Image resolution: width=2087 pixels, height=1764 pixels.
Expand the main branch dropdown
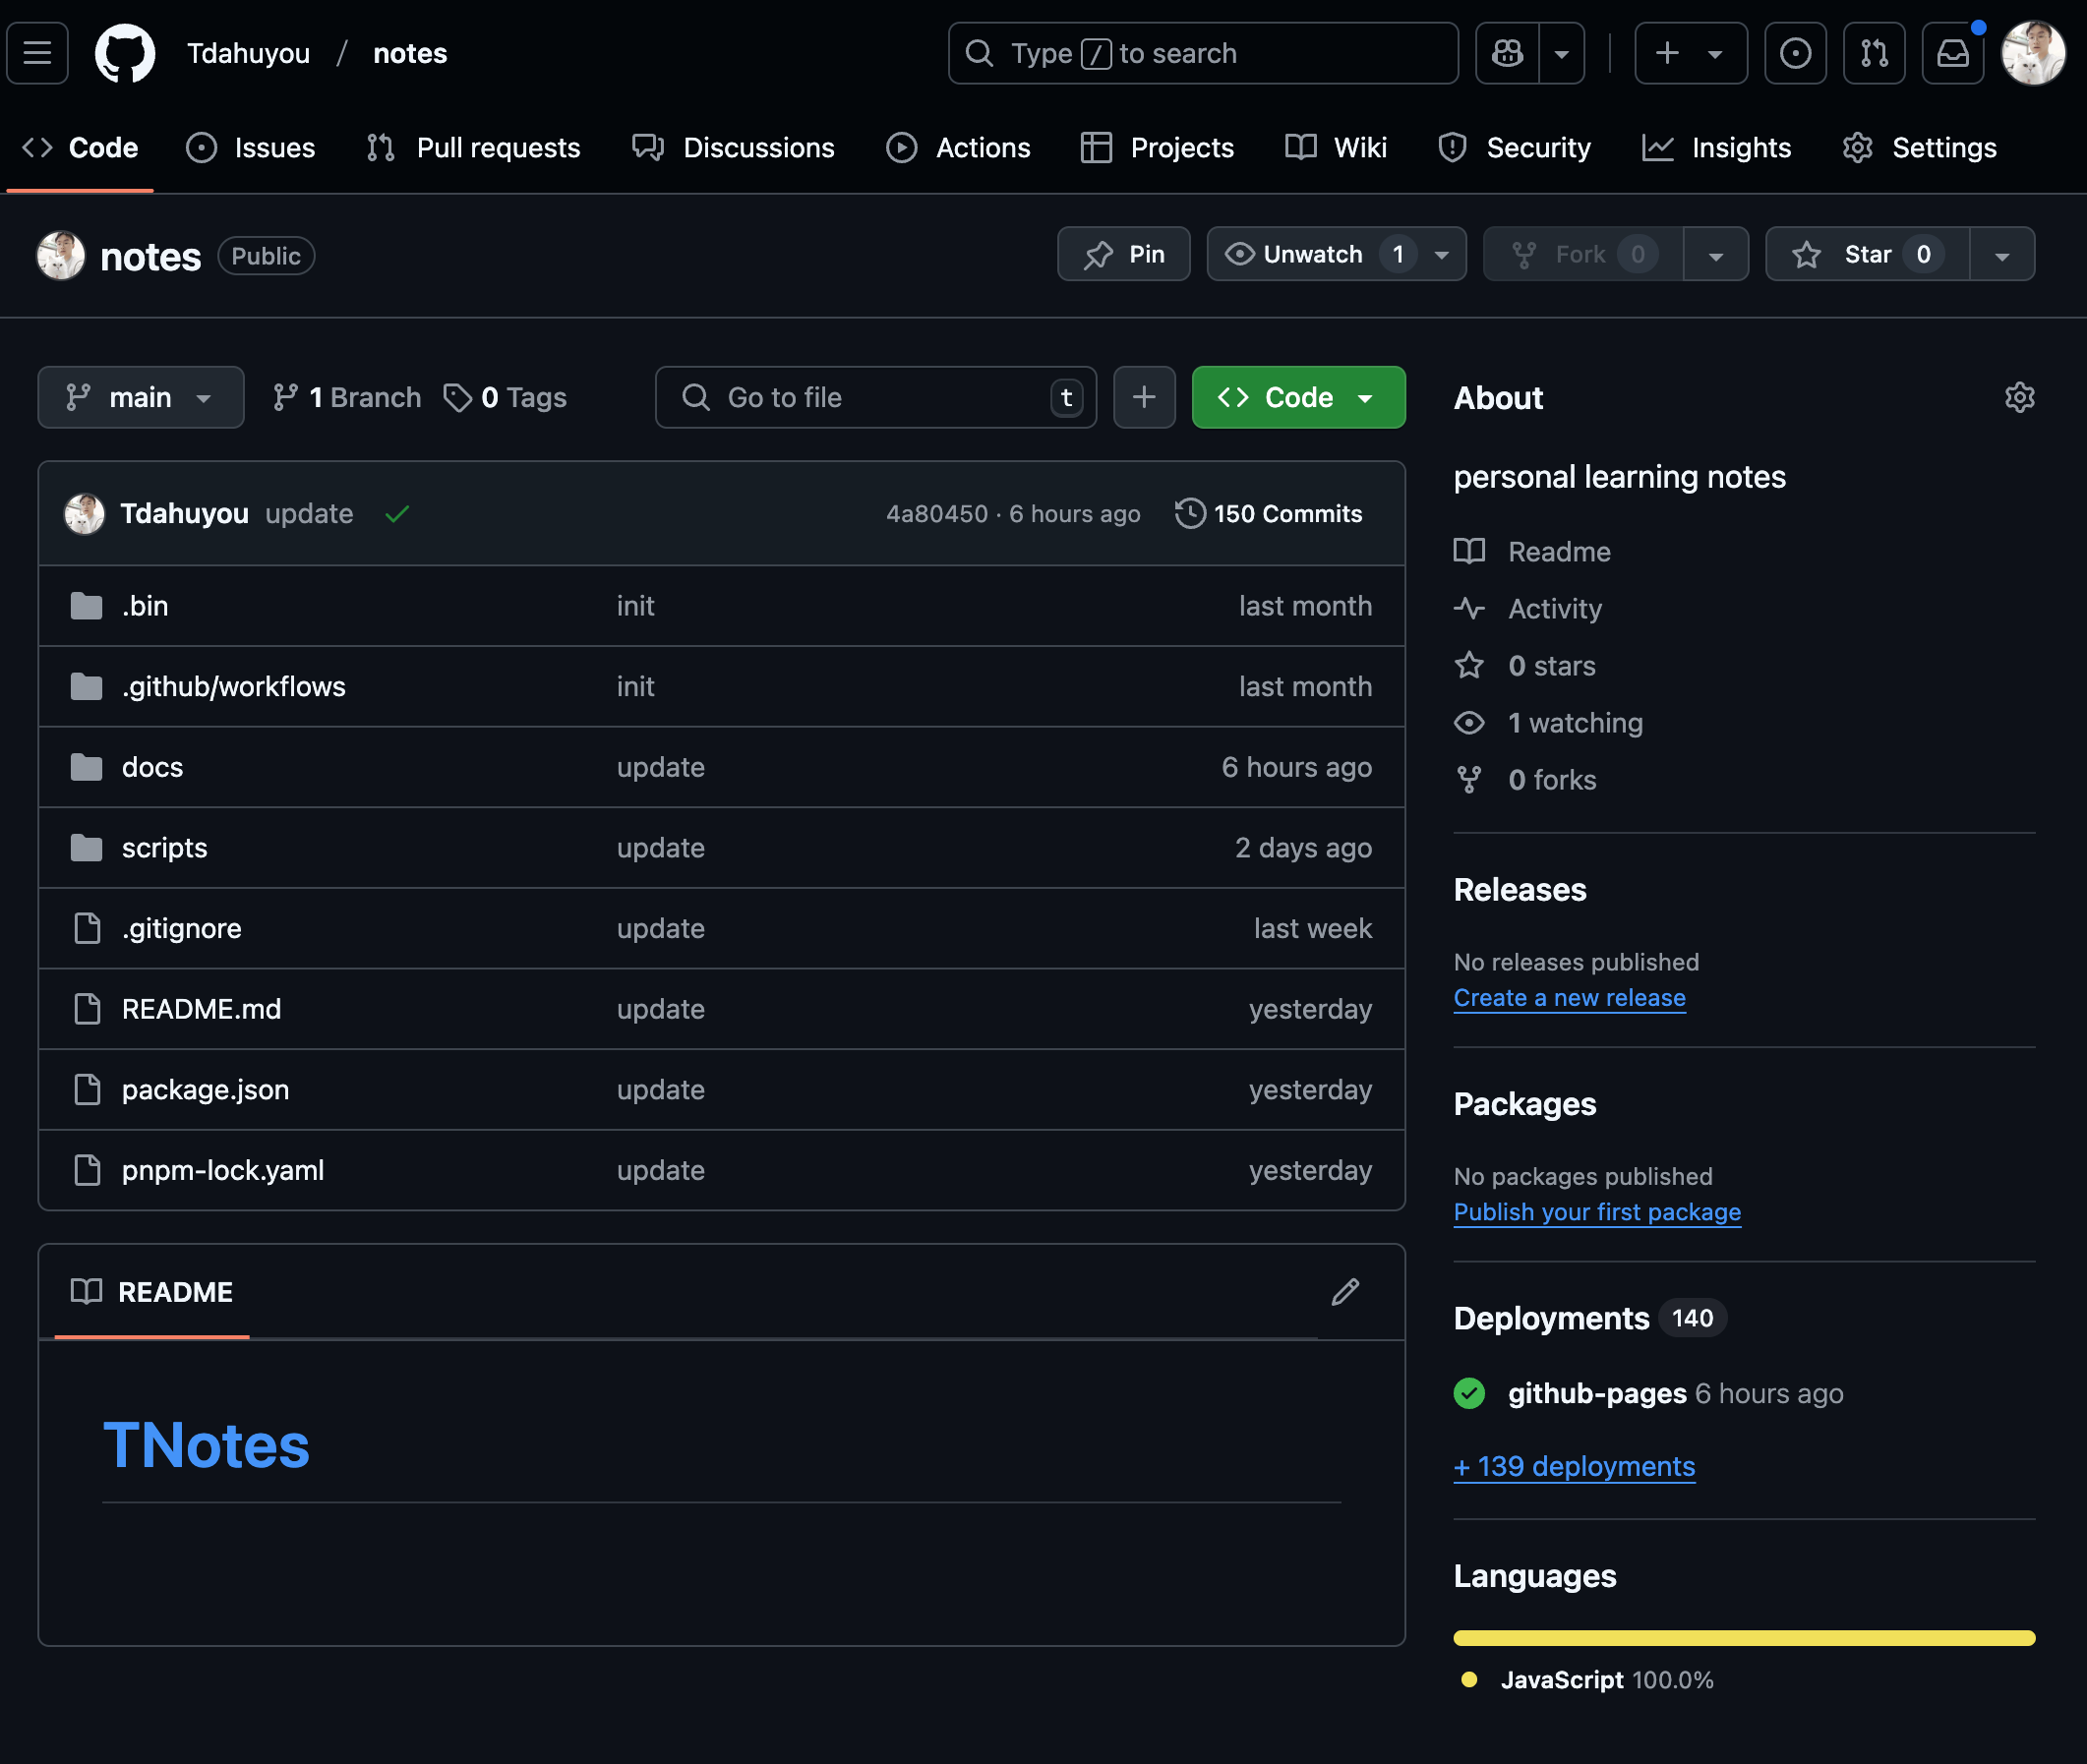pyautogui.click(x=141, y=398)
